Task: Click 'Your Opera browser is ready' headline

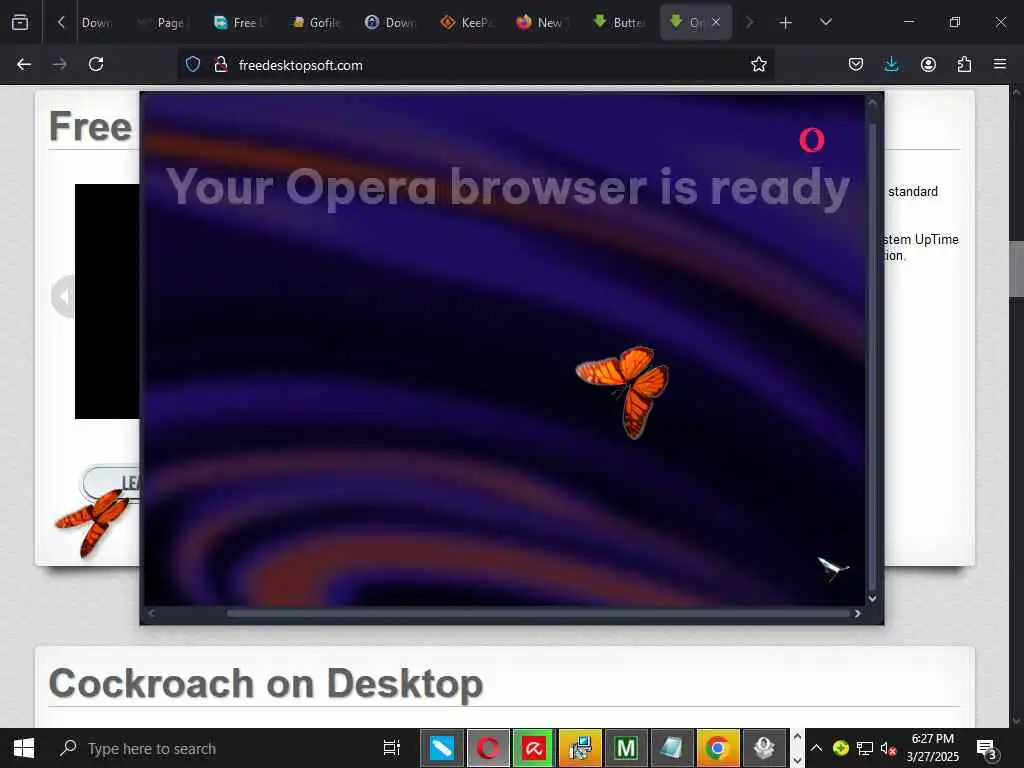Action: coord(507,187)
